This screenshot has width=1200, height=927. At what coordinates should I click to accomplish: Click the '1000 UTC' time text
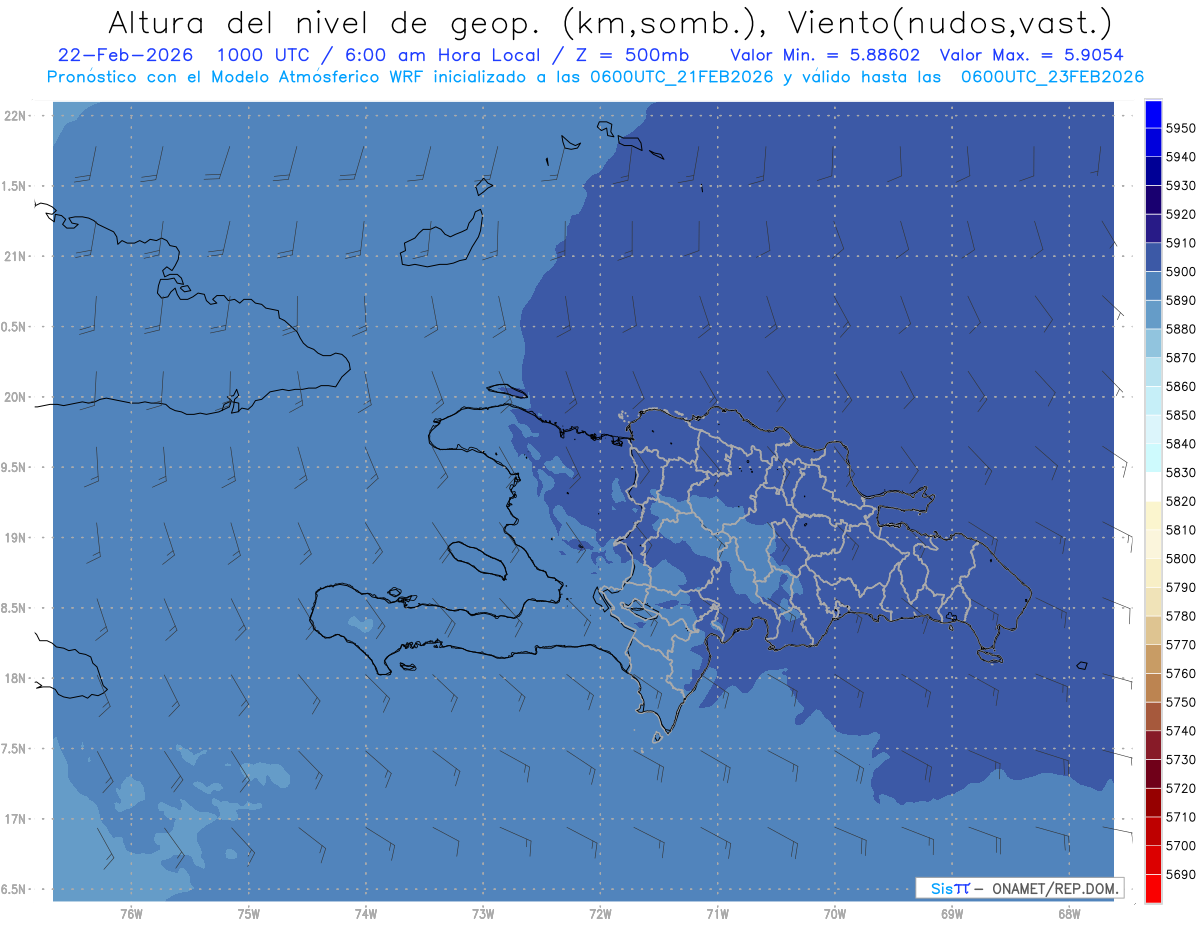[265, 55]
